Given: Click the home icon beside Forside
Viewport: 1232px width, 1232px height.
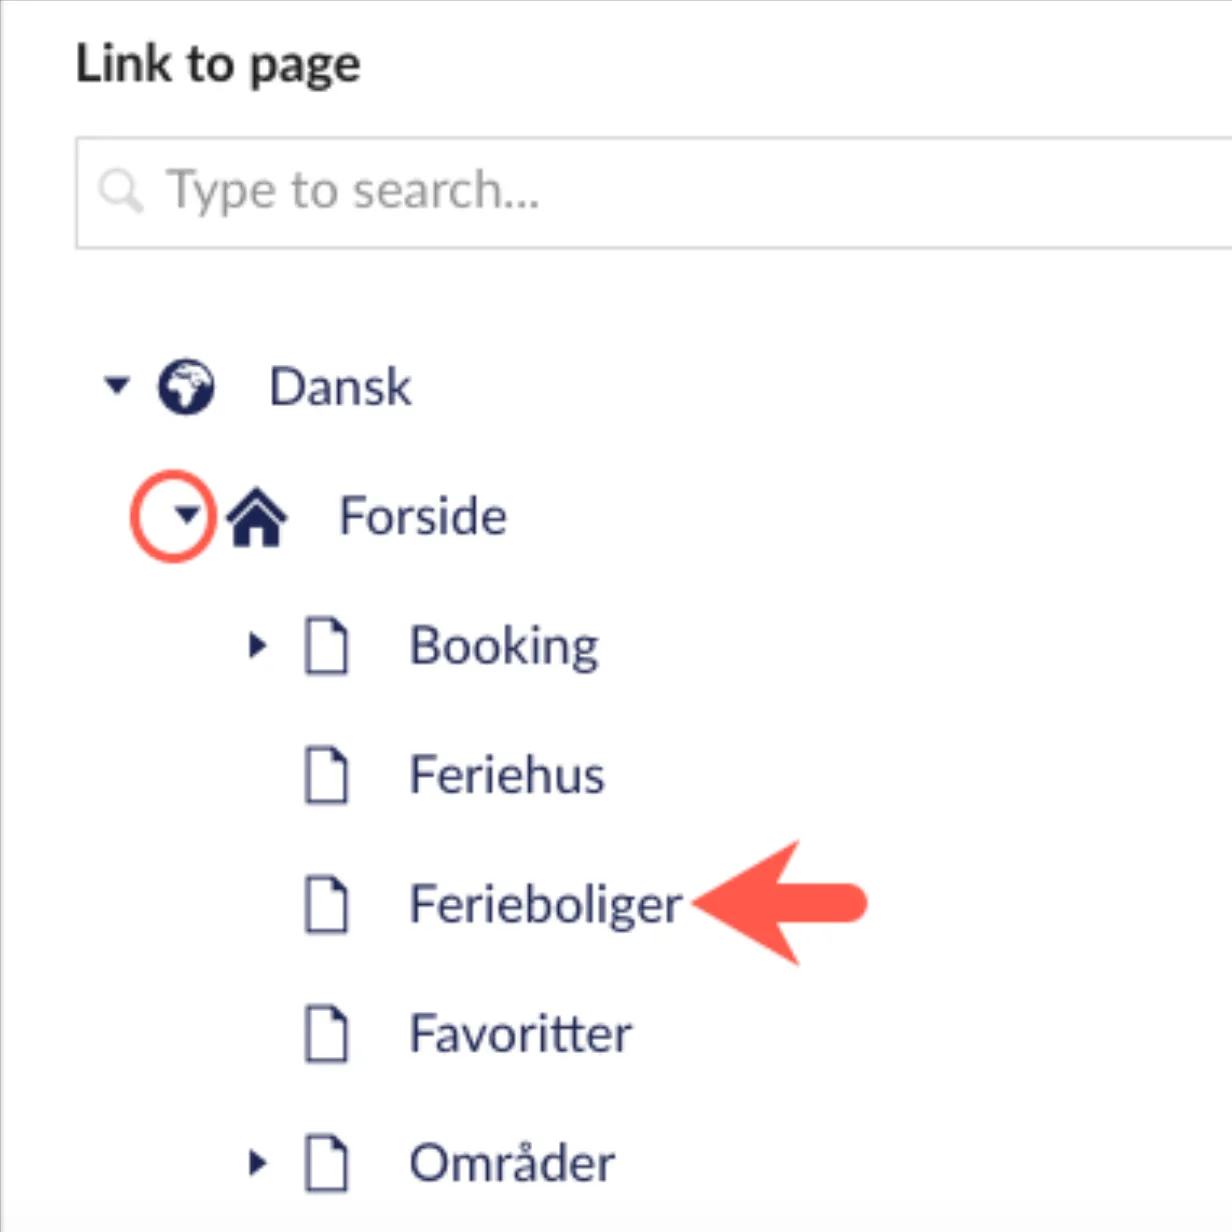Looking at the screenshot, I should point(257,517).
